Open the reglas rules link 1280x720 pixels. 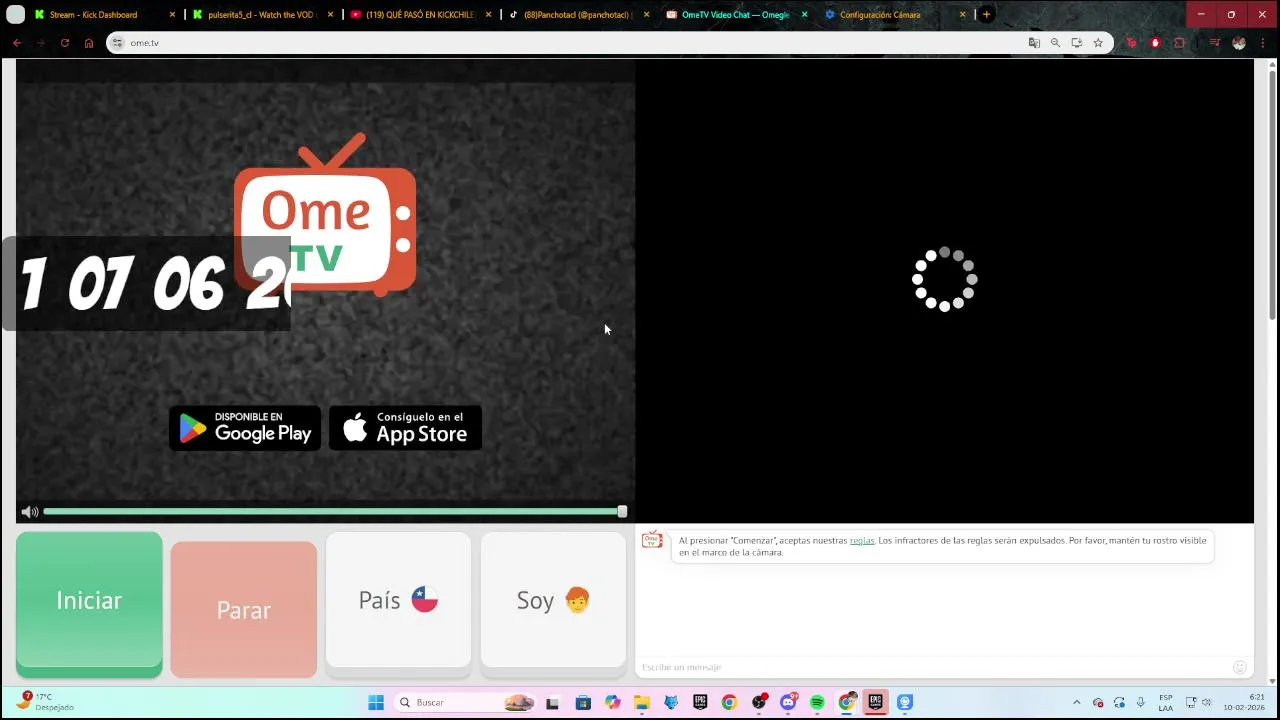click(862, 540)
